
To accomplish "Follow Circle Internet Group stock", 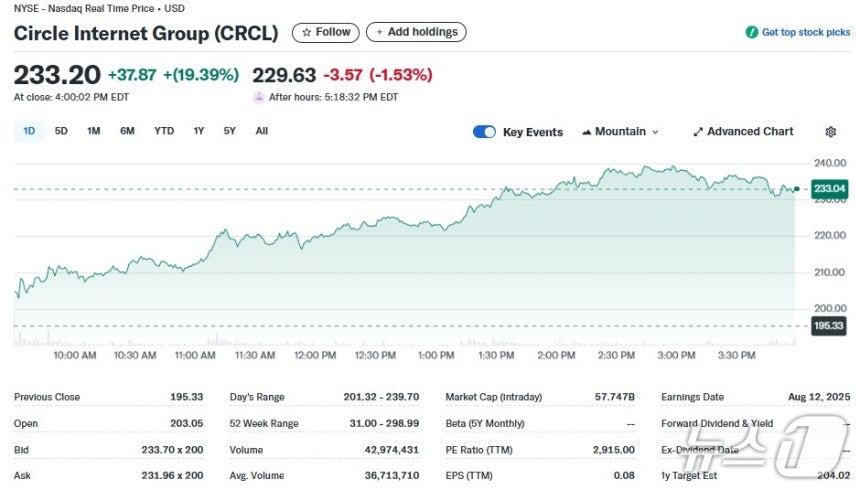I will pos(326,32).
